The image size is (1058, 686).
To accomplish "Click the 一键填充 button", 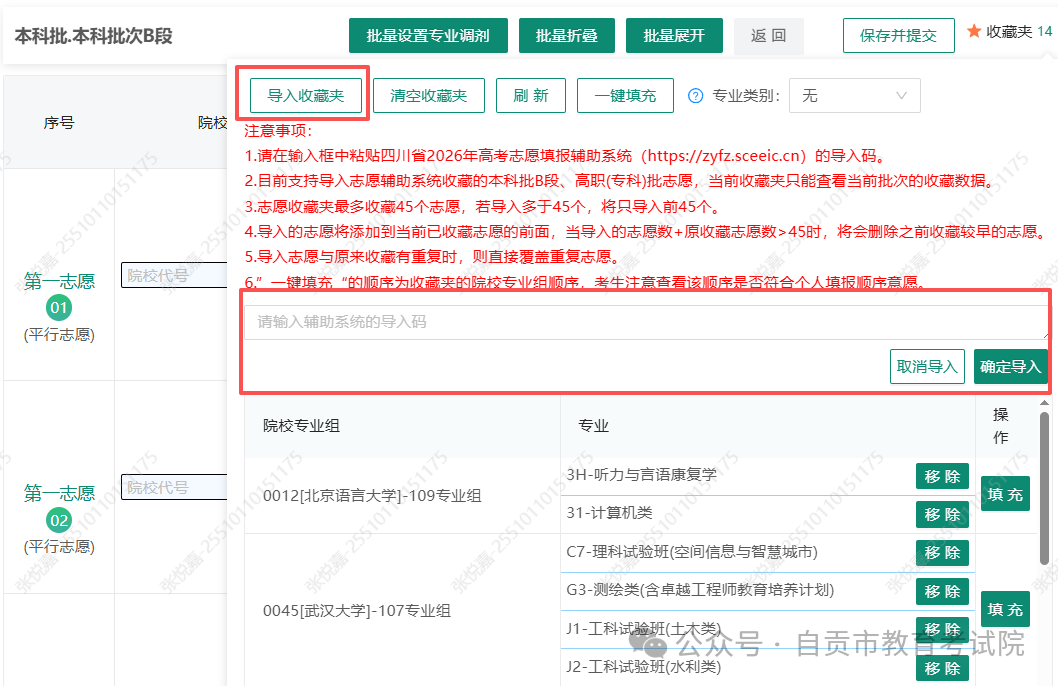I will tap(625, 95).
